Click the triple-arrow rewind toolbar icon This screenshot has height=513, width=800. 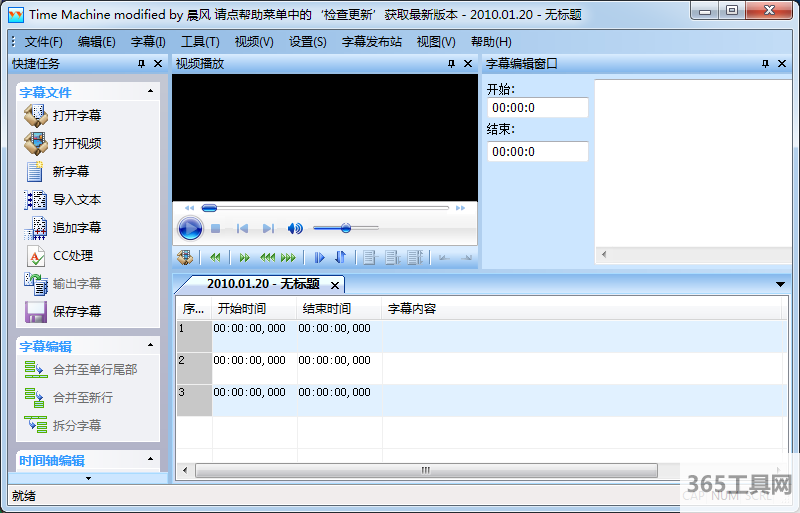[267, 258]
